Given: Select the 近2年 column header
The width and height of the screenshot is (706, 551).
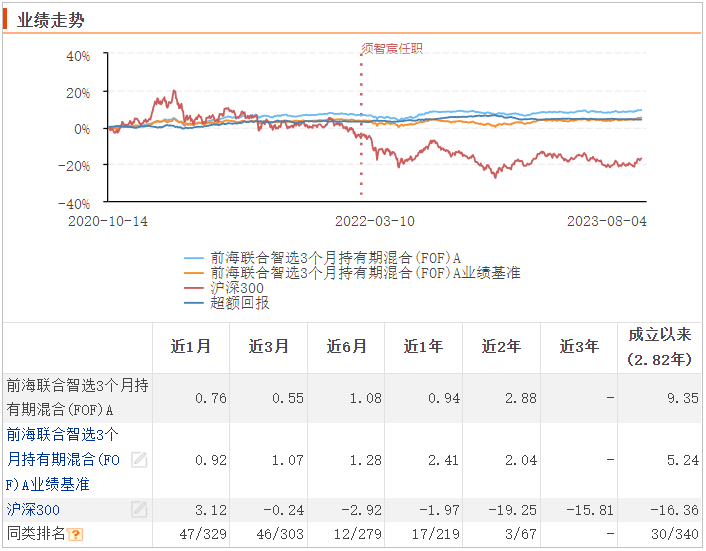Looking at the screenshot, I should [x=502, y=347].
